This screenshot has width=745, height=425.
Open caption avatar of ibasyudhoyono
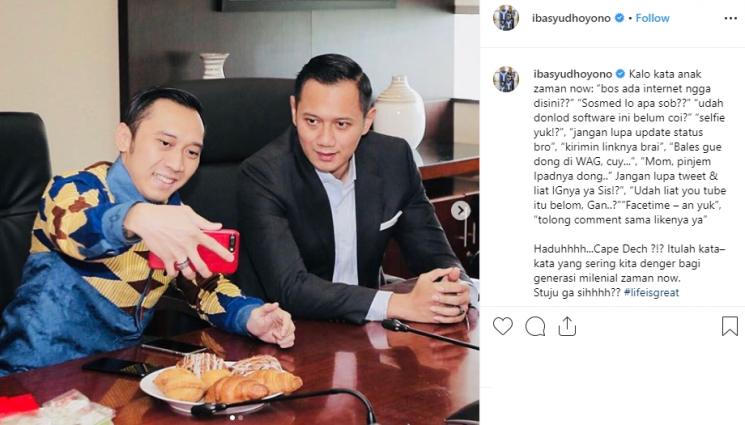(506, 79)
